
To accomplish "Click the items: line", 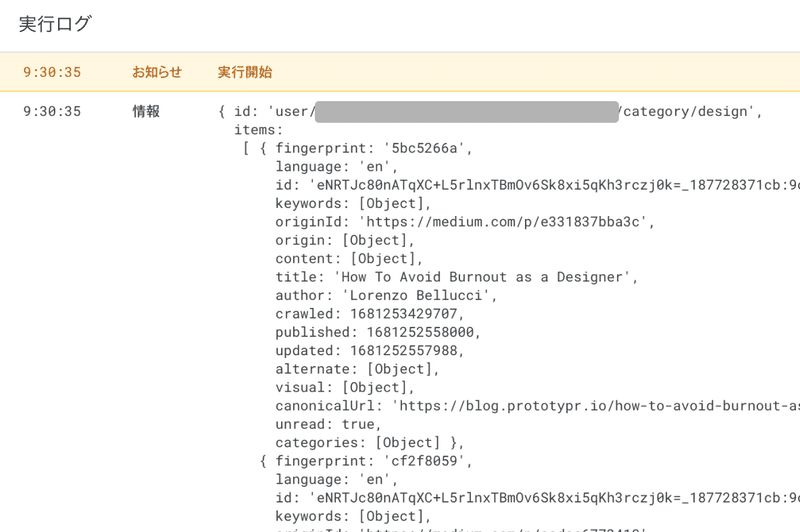I will pos(259,130).
